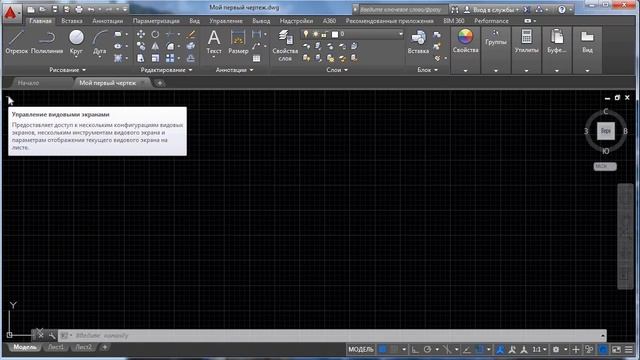Select the Отрезок line tool
Viewport: 640px width, 360px height.
[x=16, y=42]
